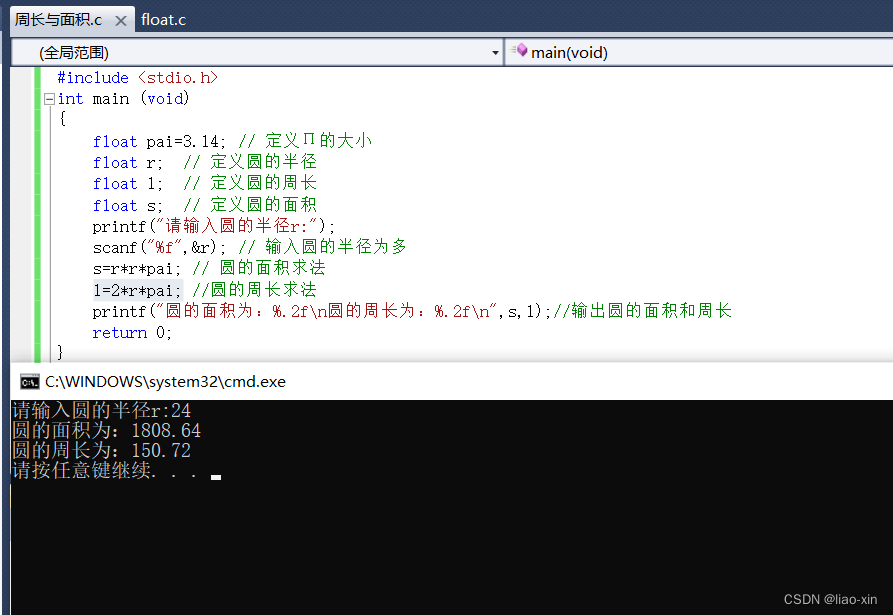Viewport: 893px width, 615px height.
Task: Click on the return 0 statement
Action: (132, 333)
